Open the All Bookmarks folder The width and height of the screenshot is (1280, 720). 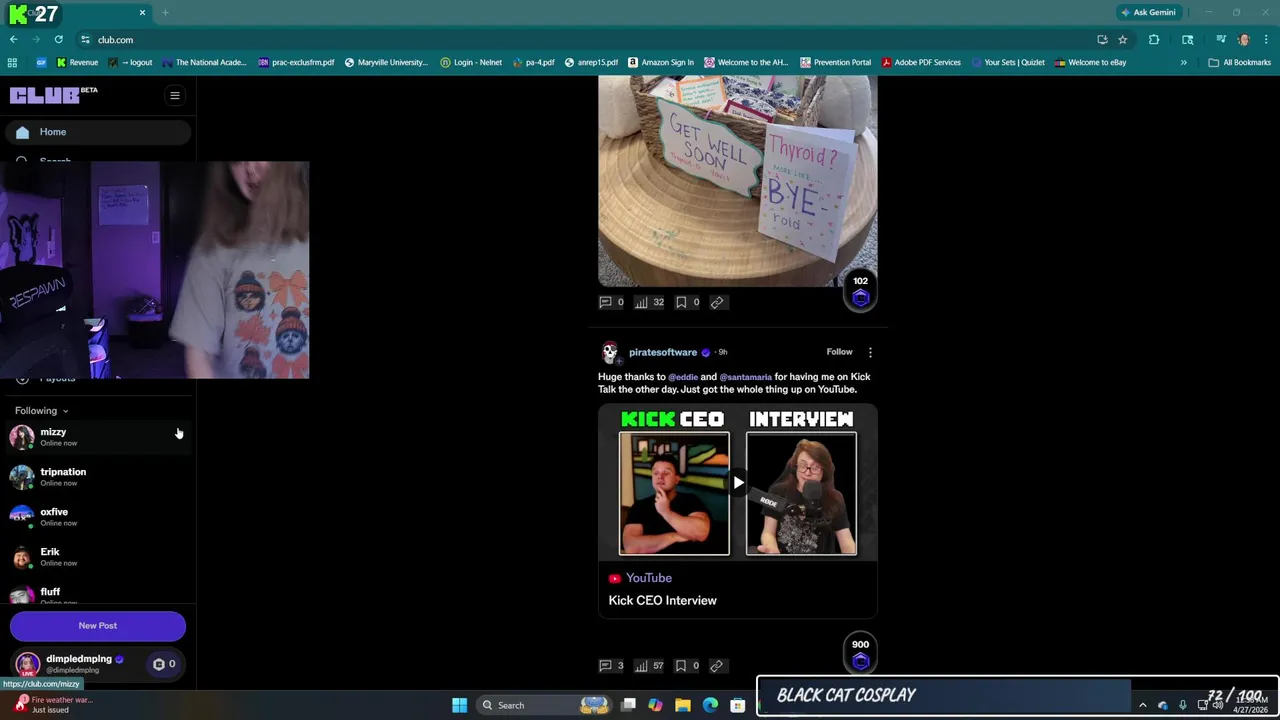[1239, 62]
